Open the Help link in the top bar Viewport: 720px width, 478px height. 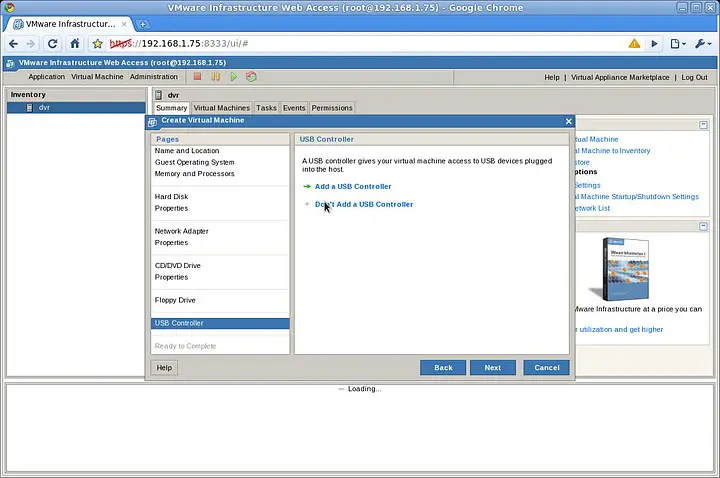(x=551, y=77)
